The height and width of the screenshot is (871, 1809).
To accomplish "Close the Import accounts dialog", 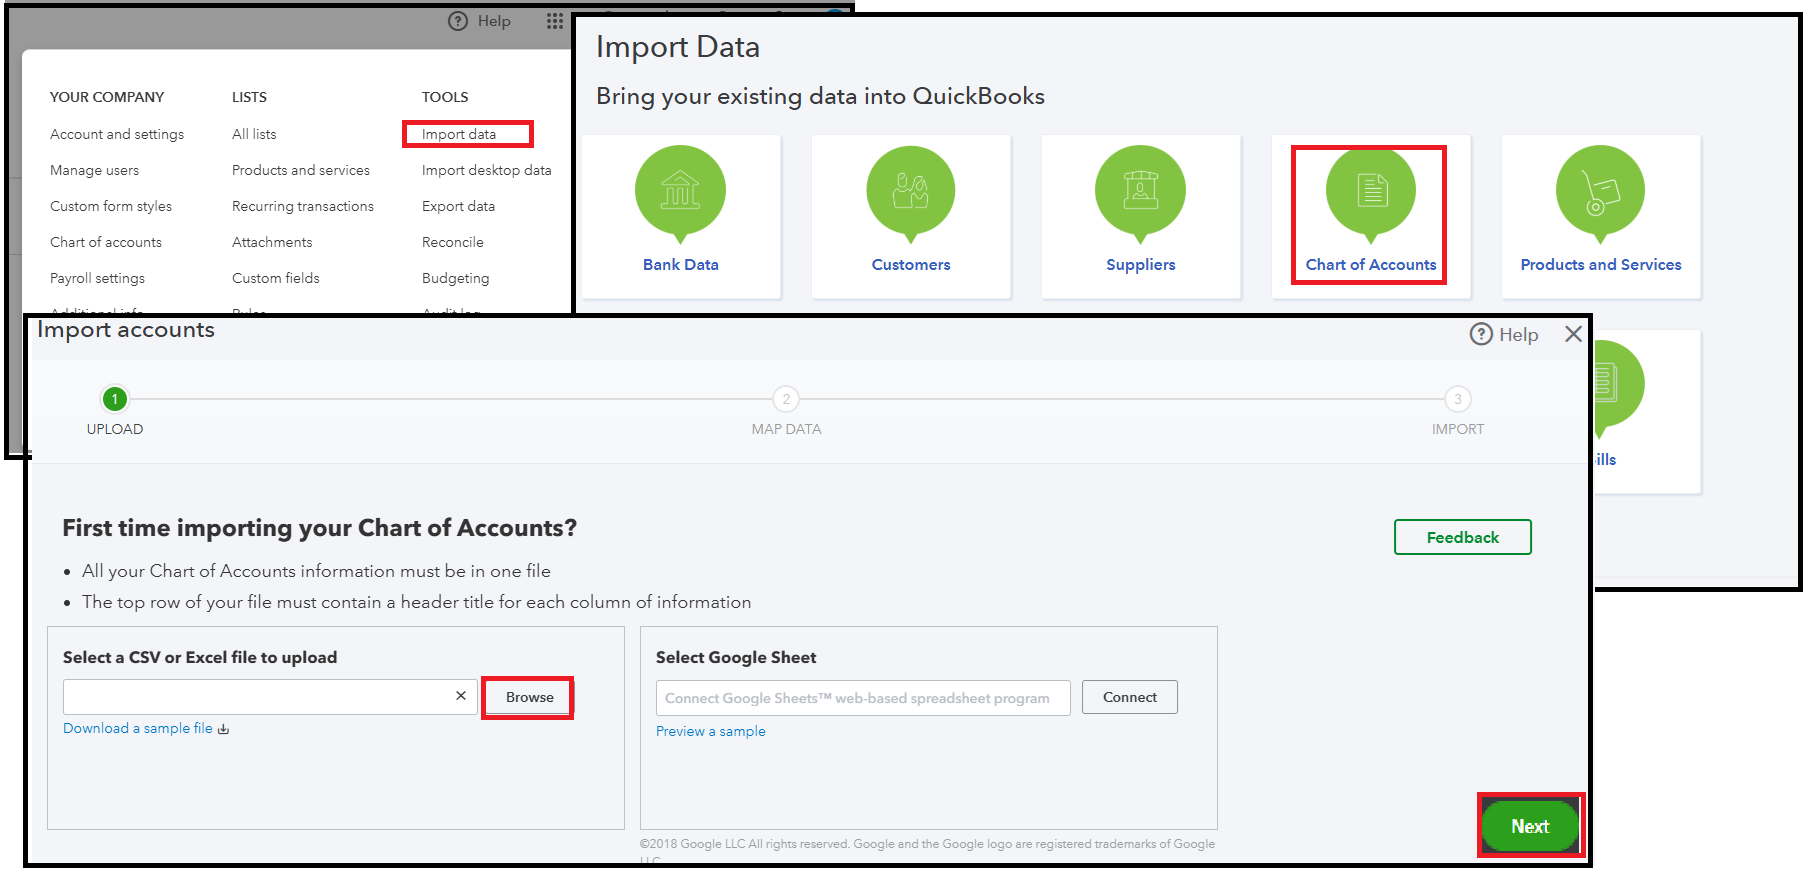I will 1573,334.
